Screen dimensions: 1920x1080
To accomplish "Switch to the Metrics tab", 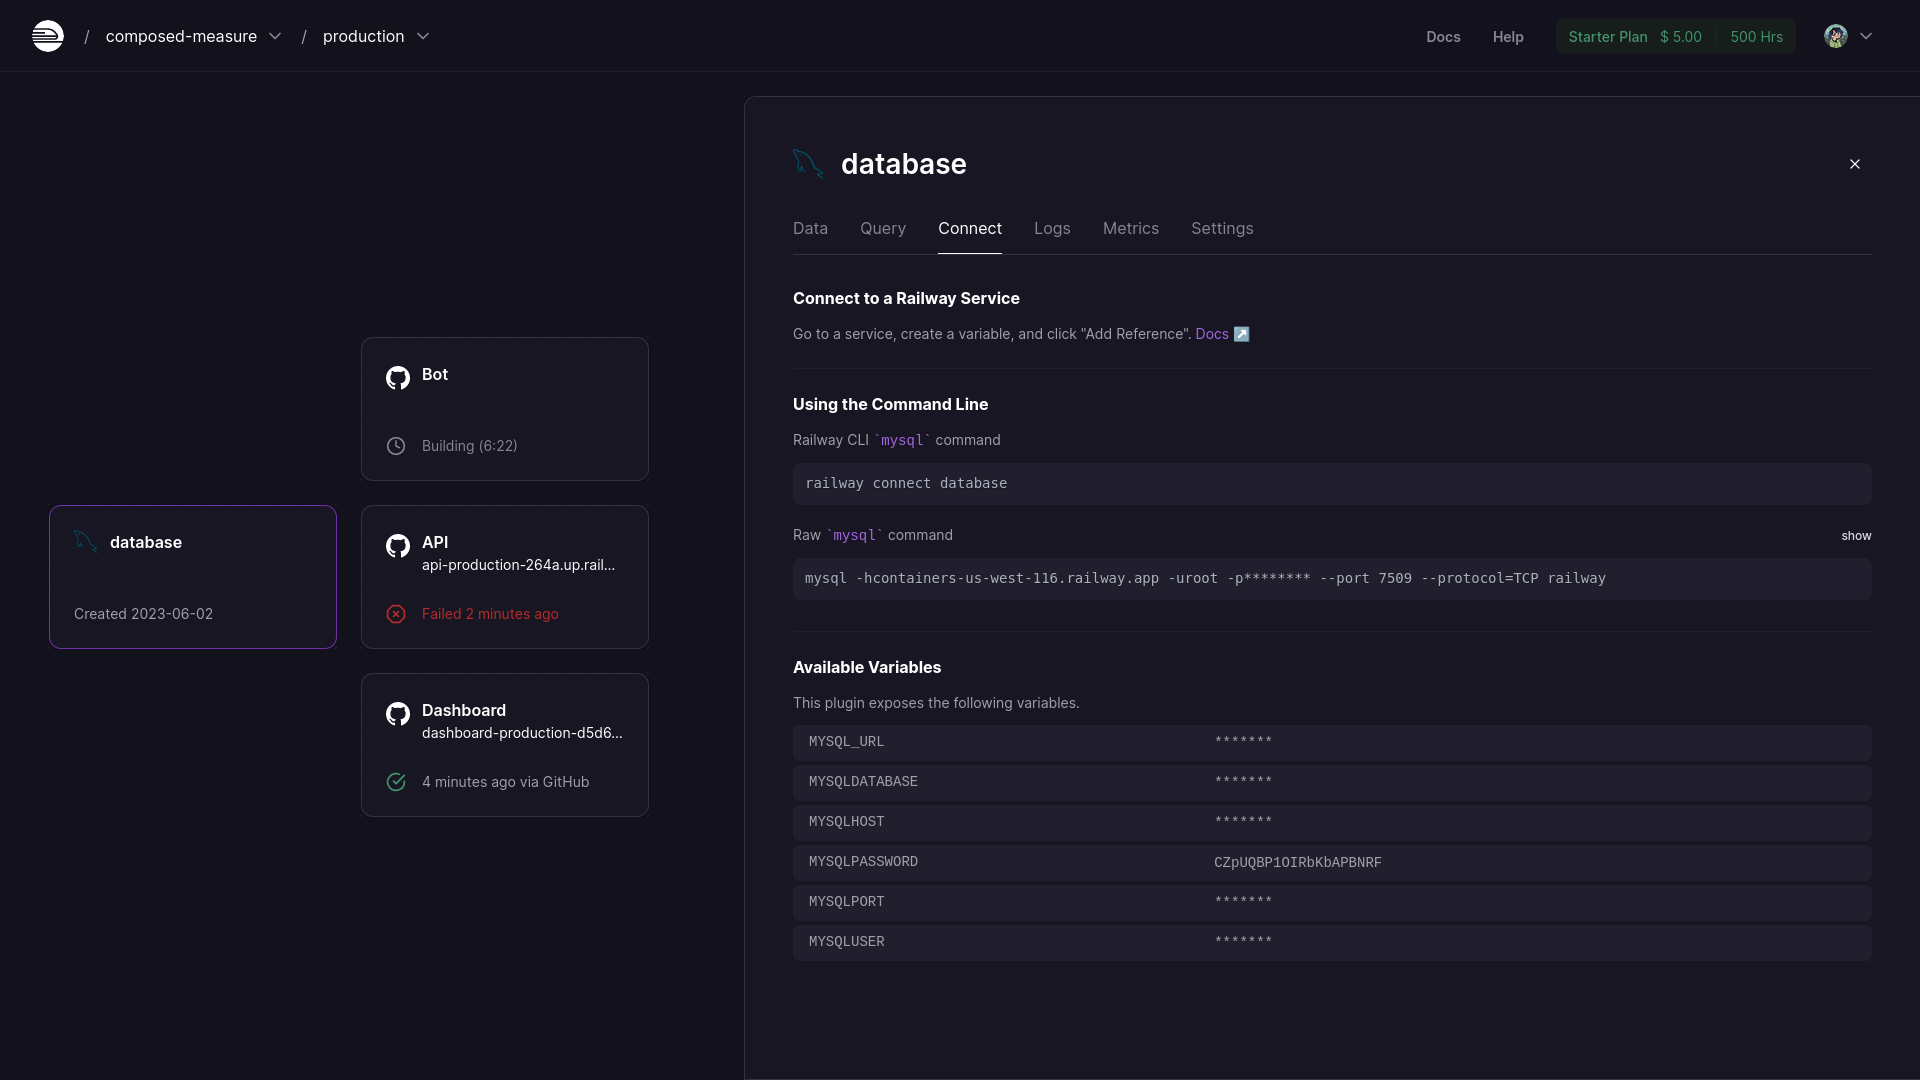I will coord(1130,228).
